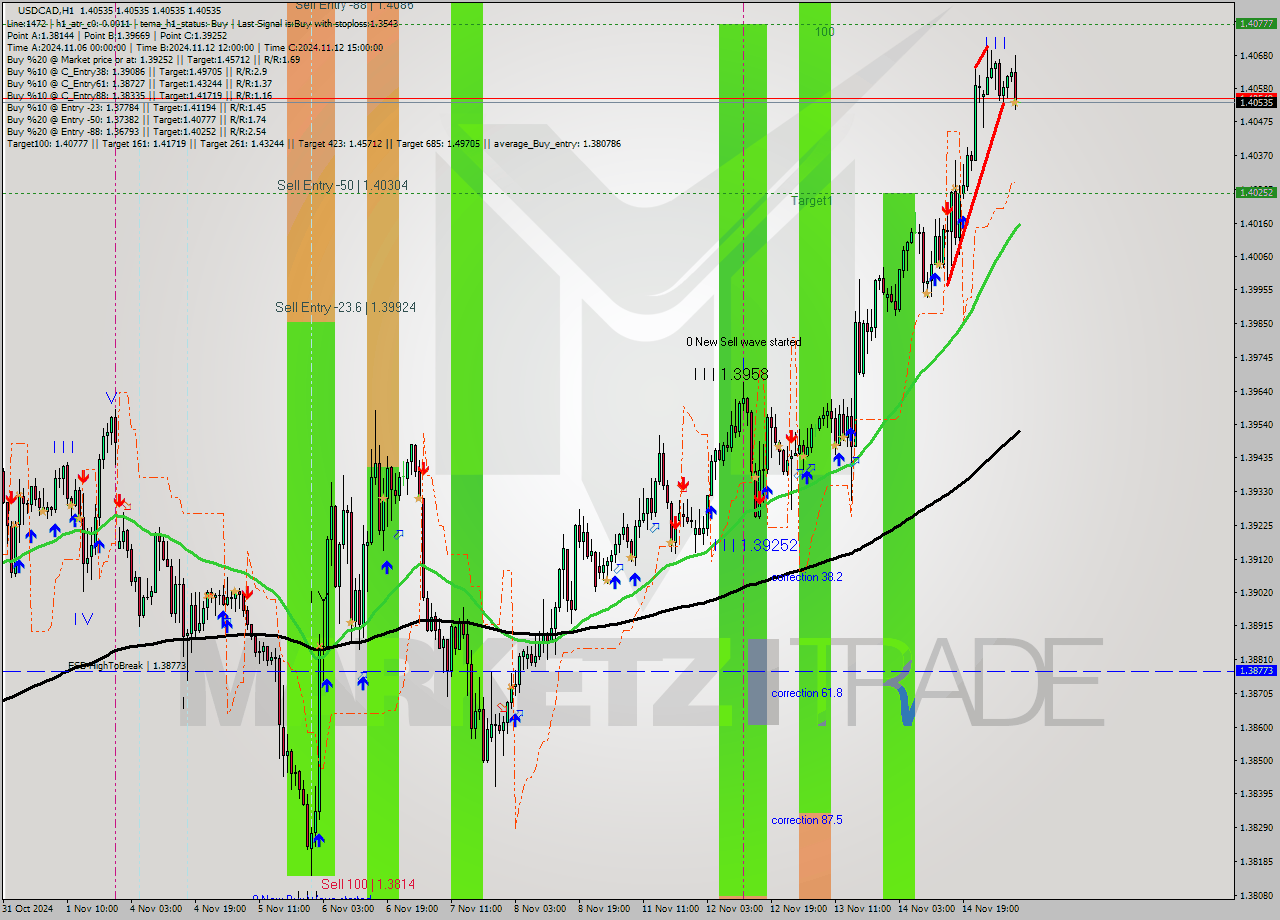Click the '6 Nov 03:00' time label
Screen dimensions: 1280x920
coord(348,909)
